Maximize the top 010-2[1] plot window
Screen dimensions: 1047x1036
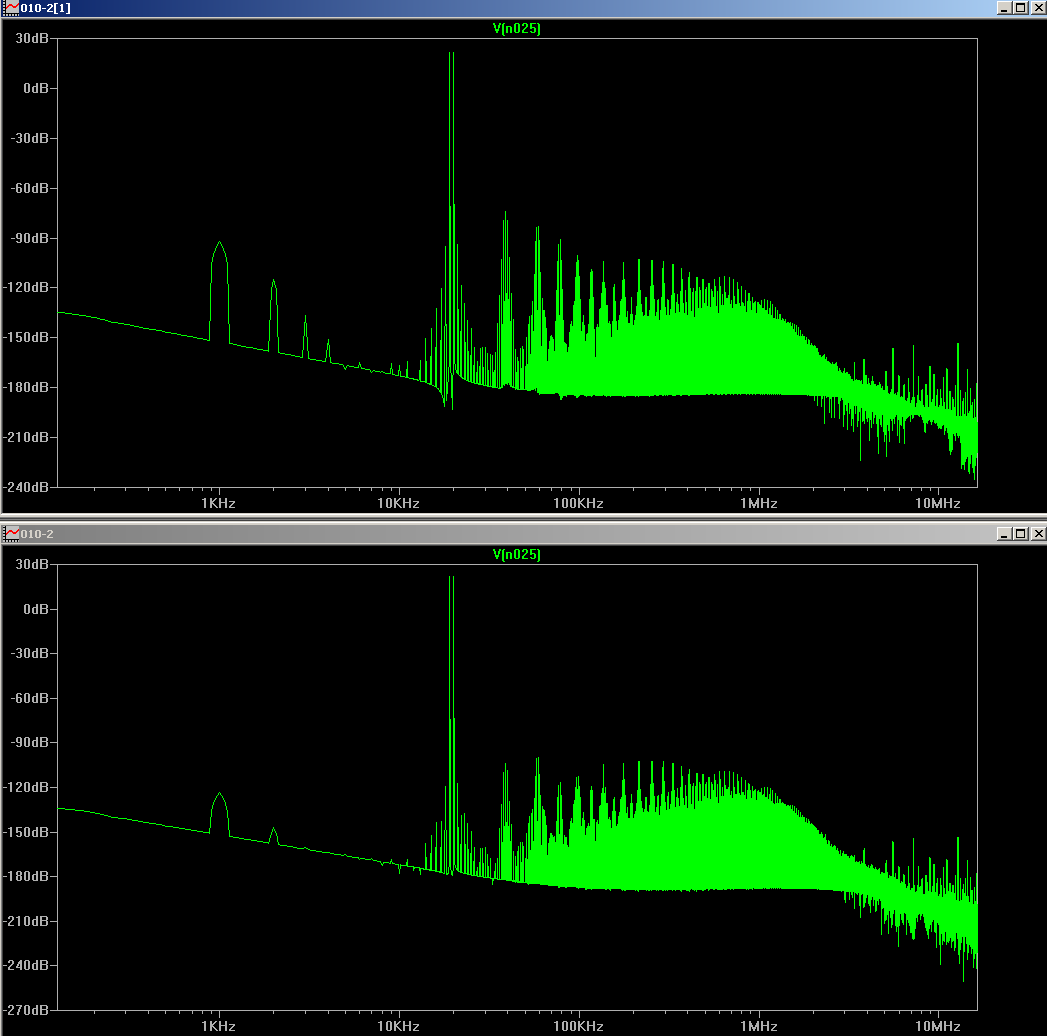1020,8
